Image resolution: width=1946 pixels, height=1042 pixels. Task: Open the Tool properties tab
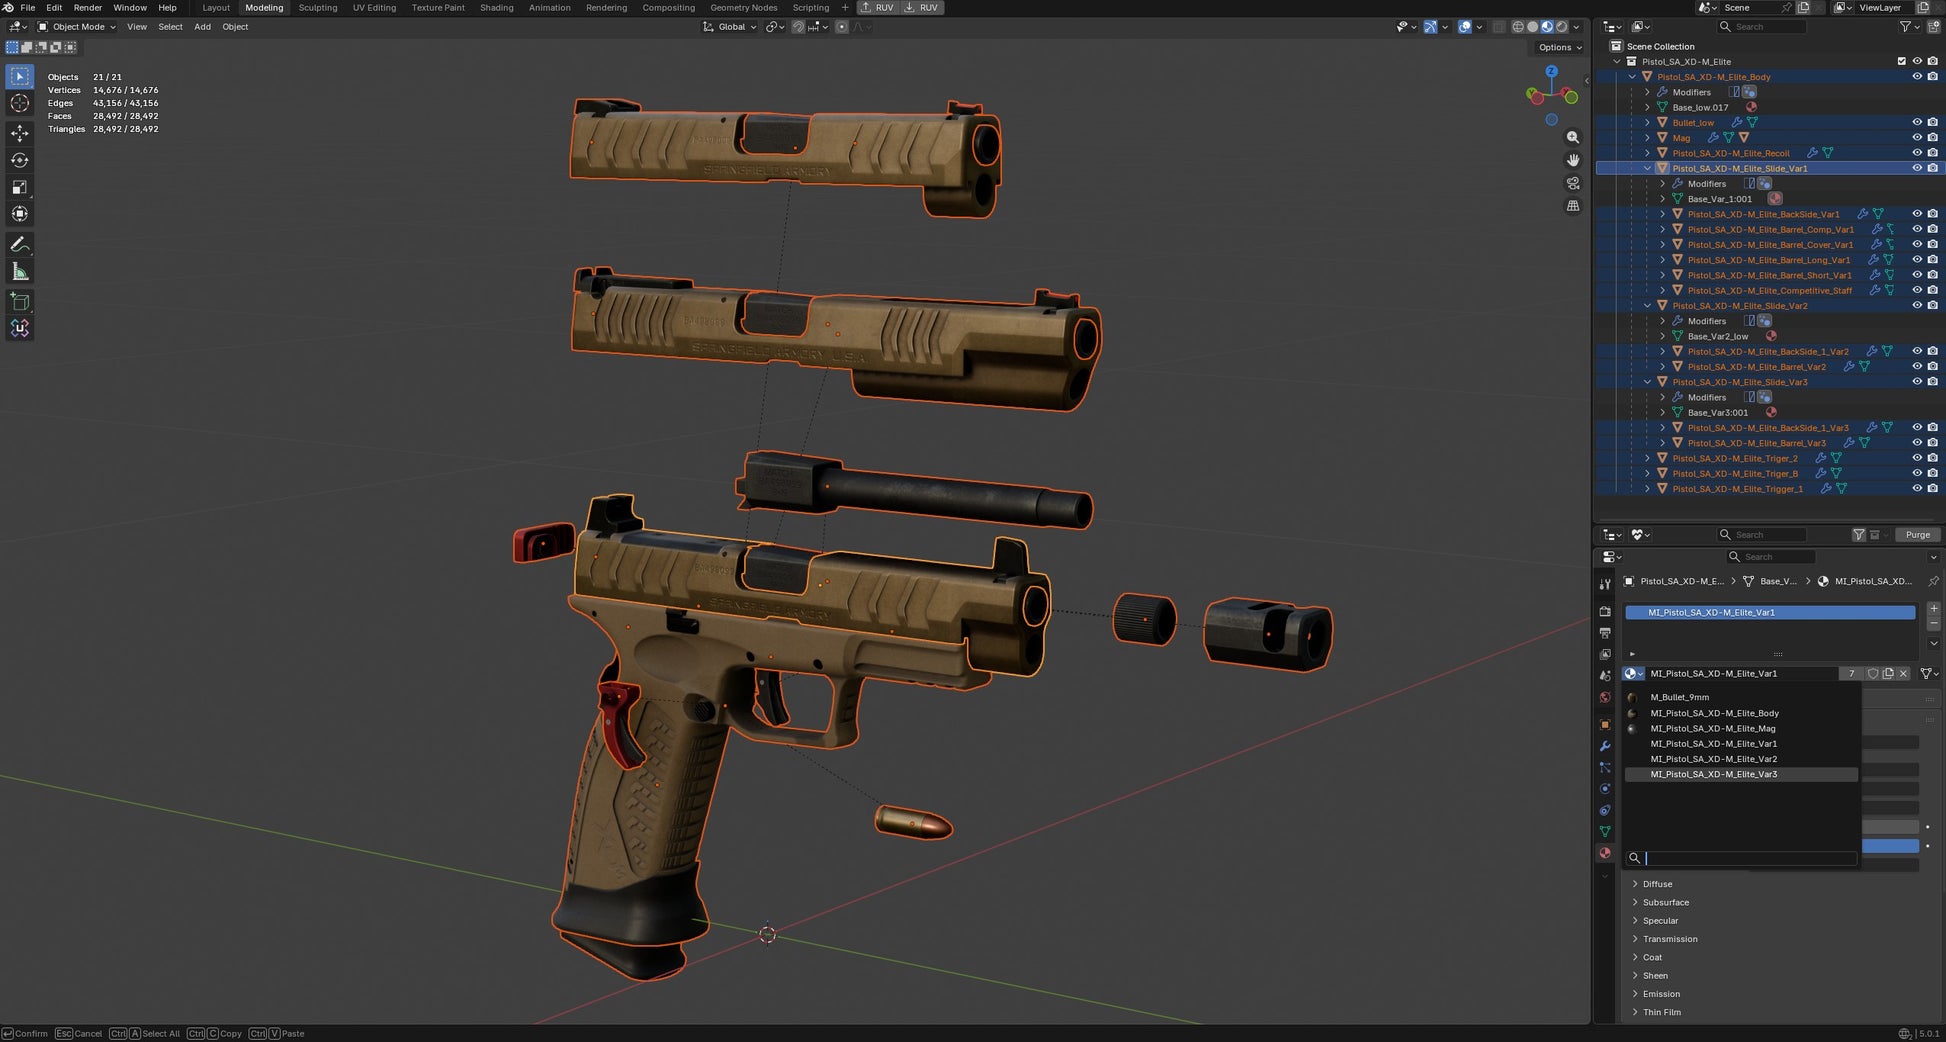(x=1605, y=584)
